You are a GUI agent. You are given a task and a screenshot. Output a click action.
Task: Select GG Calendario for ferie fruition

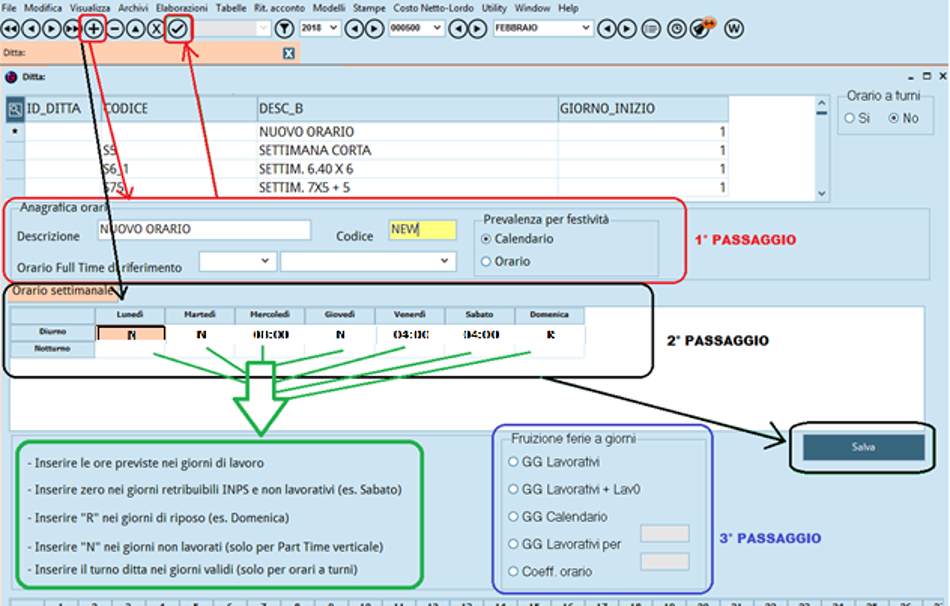[513, 516]
